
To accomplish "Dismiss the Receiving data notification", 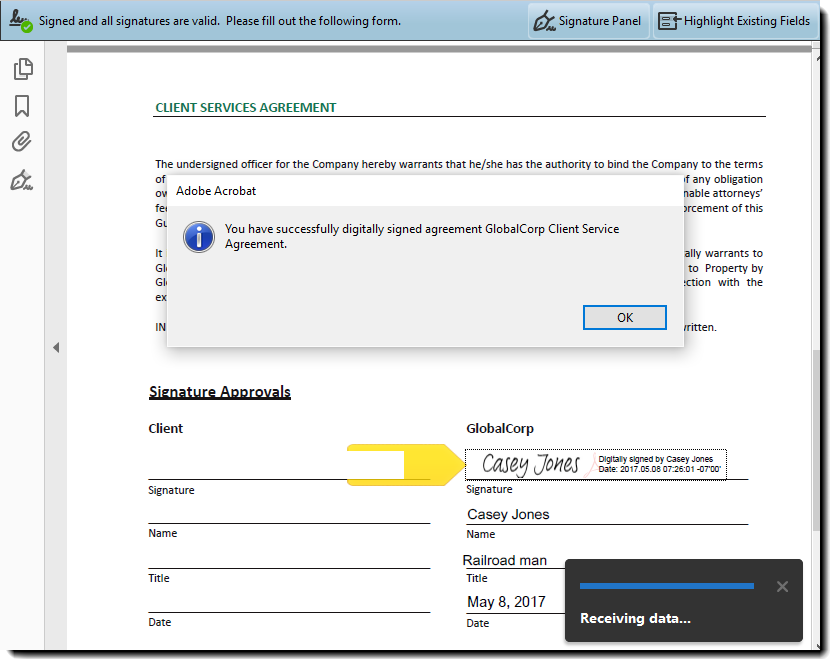I will [782, 587].
